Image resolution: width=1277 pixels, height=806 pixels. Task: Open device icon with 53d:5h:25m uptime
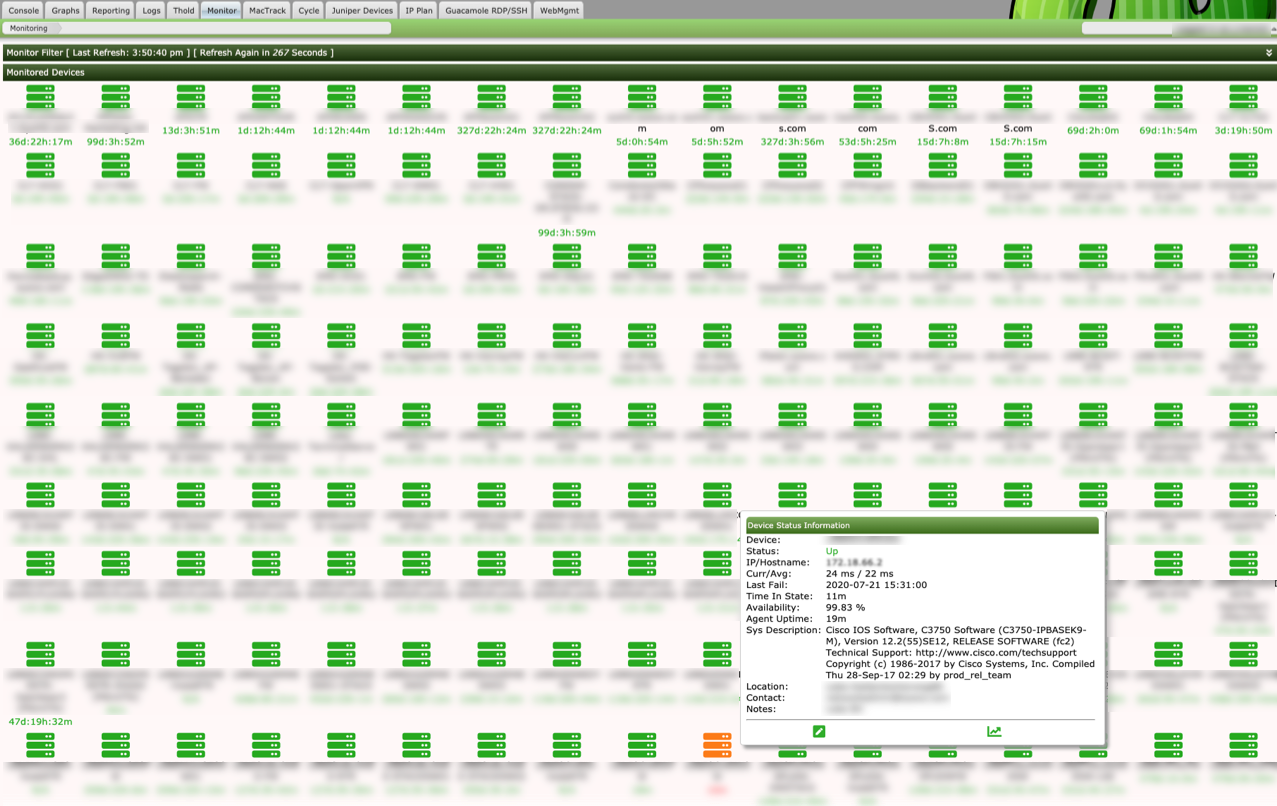tap(867, 97)
